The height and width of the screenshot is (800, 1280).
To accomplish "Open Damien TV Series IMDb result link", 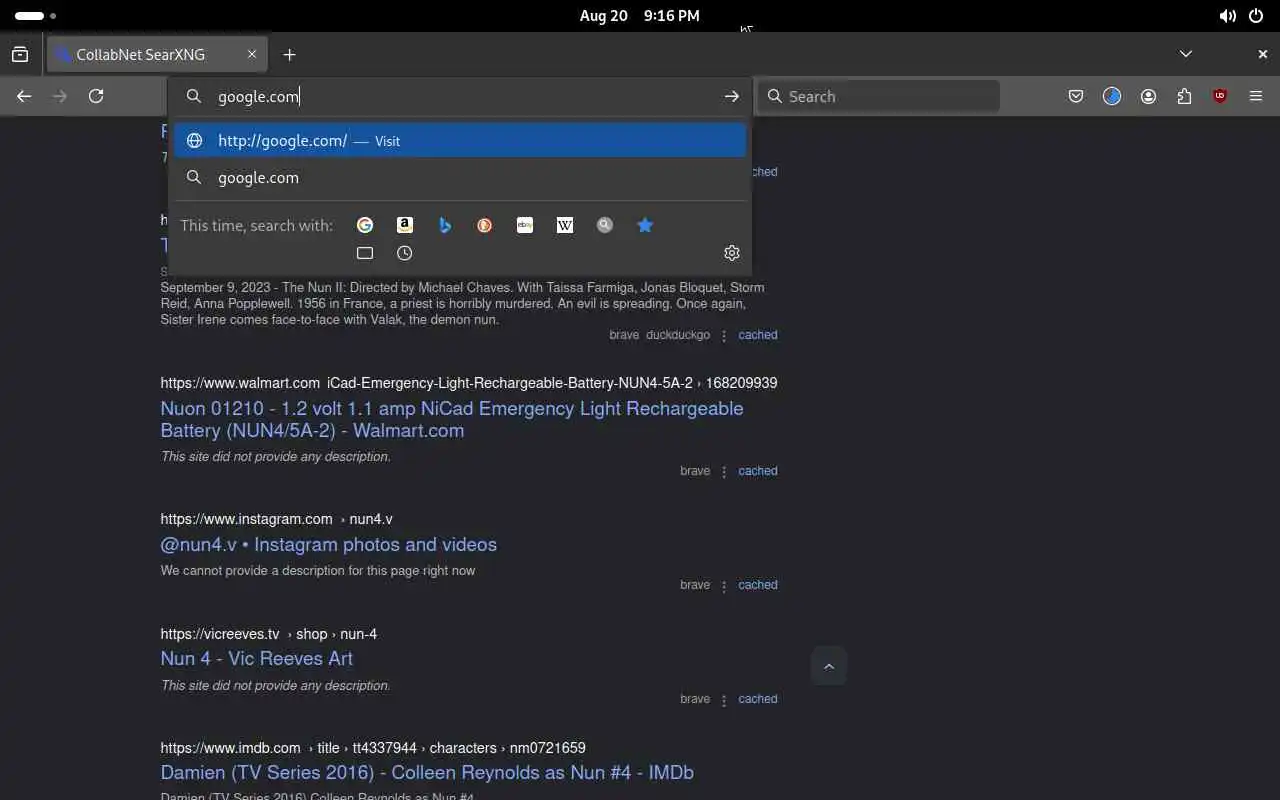I will click(427, 772).
